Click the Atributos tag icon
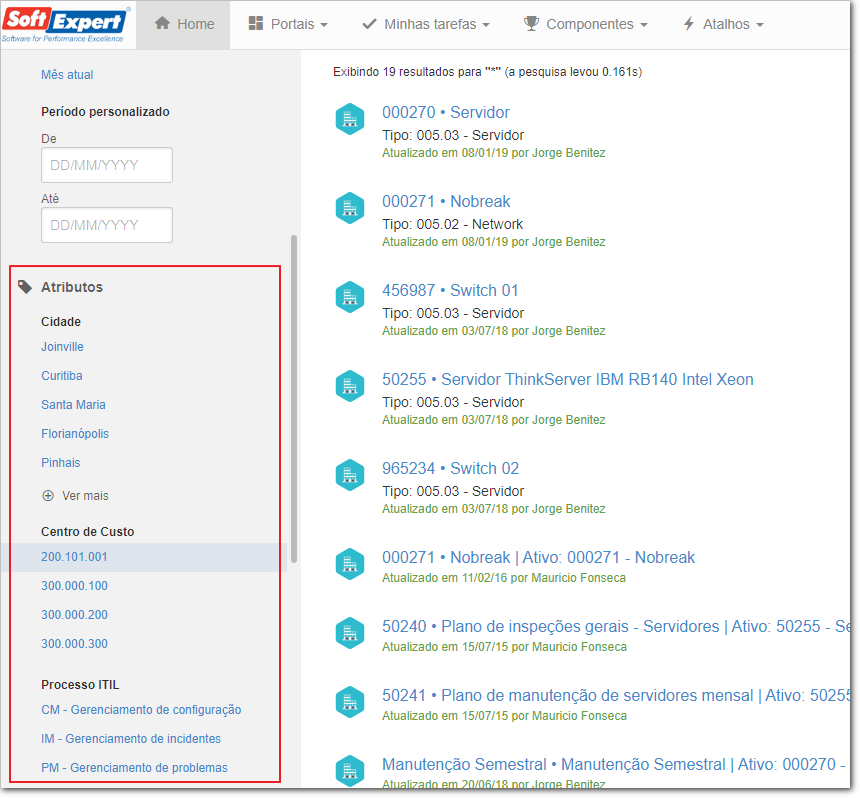This screenshot has width=860, height=798. pyautogui.click(x=25, y=287)
